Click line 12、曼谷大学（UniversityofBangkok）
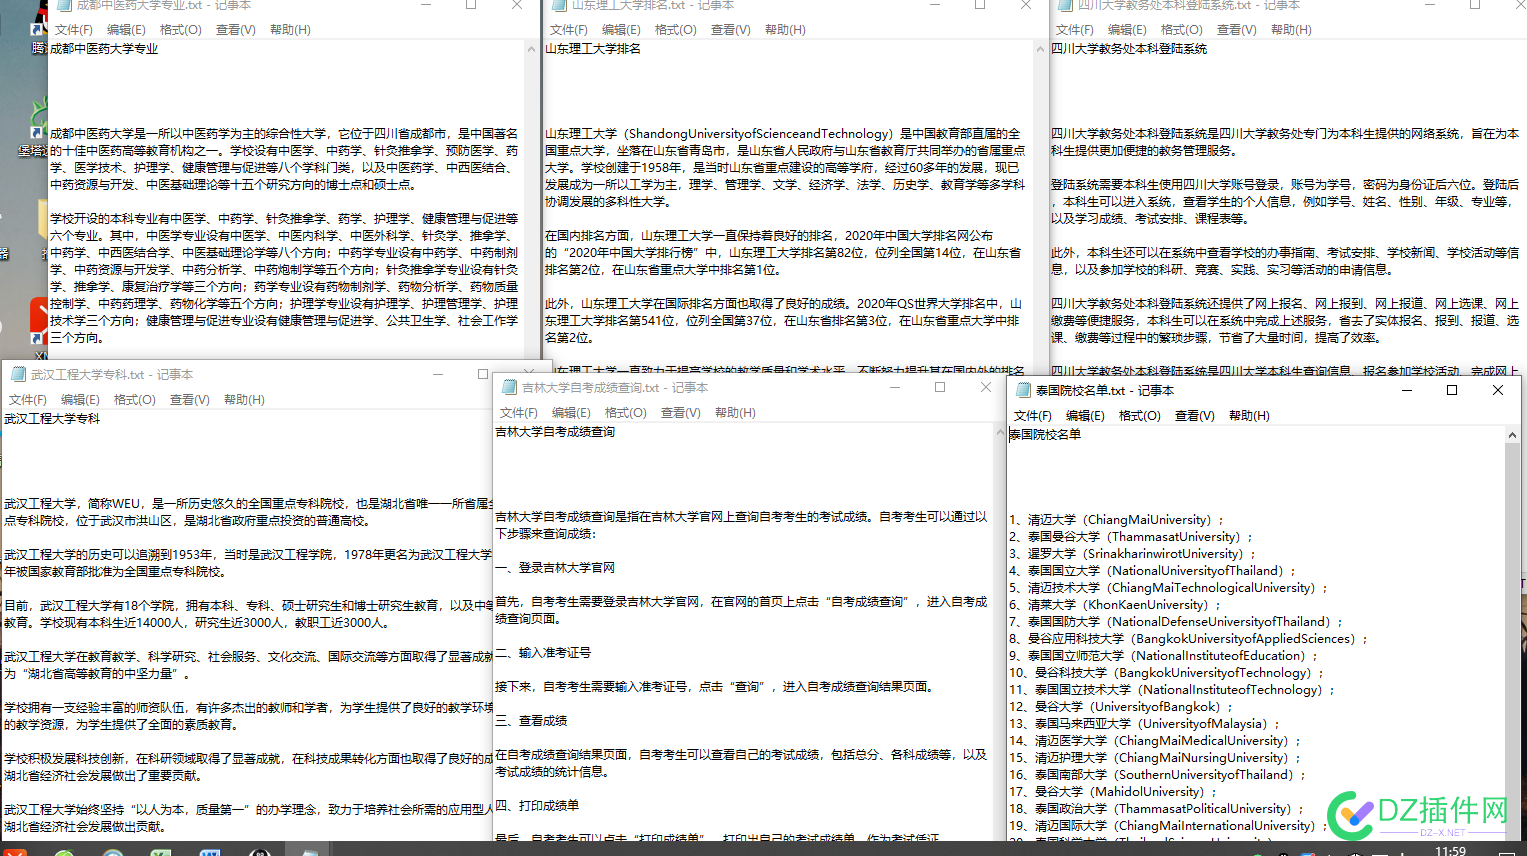Screen dimensions: 1527x856 click(x=1122, y=707)
